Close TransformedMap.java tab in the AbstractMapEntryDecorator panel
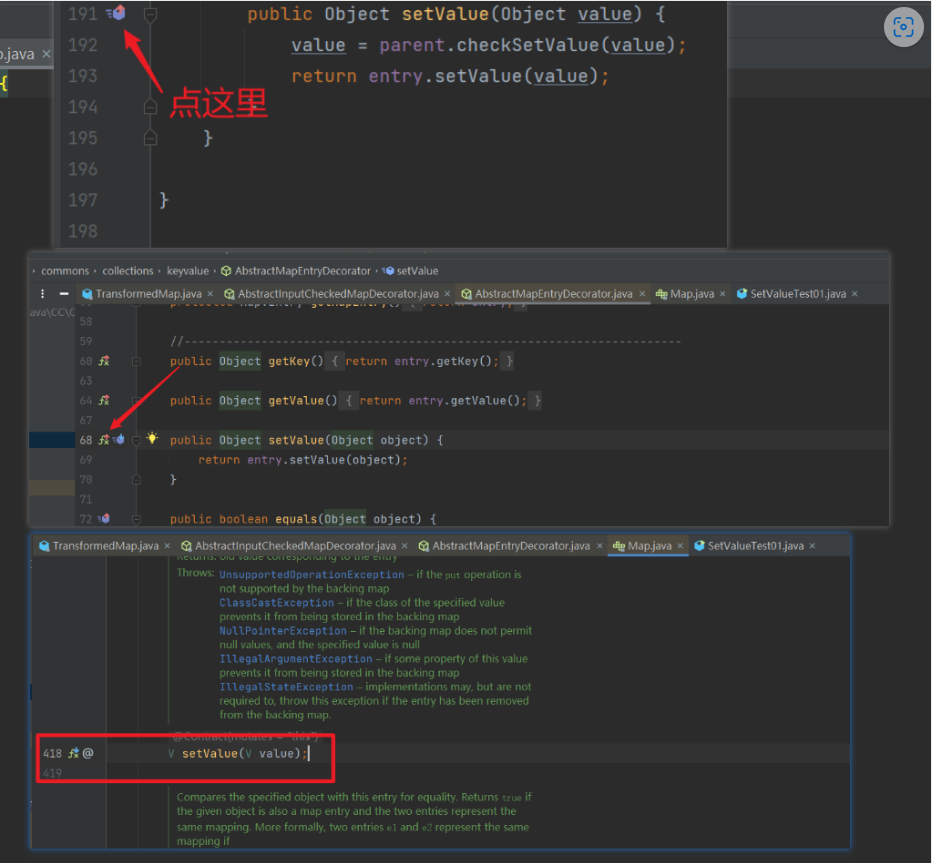This screenshot has width=932, height=863. click(x=210, y=294)
